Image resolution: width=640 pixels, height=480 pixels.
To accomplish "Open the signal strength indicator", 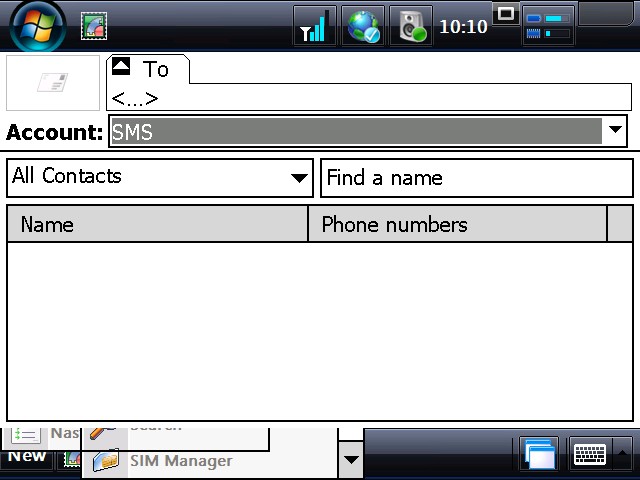I will (x=315, y=26).
